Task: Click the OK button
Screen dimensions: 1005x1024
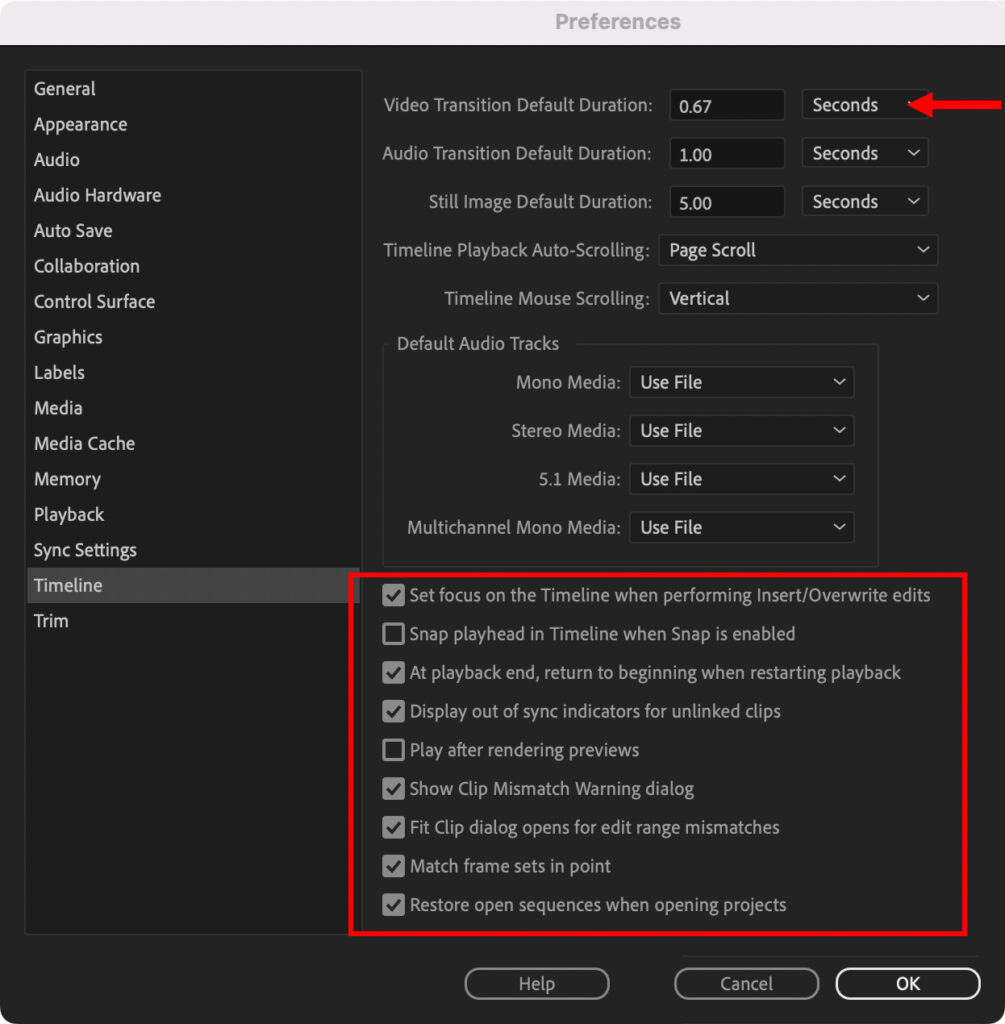Action: point(906,983)
